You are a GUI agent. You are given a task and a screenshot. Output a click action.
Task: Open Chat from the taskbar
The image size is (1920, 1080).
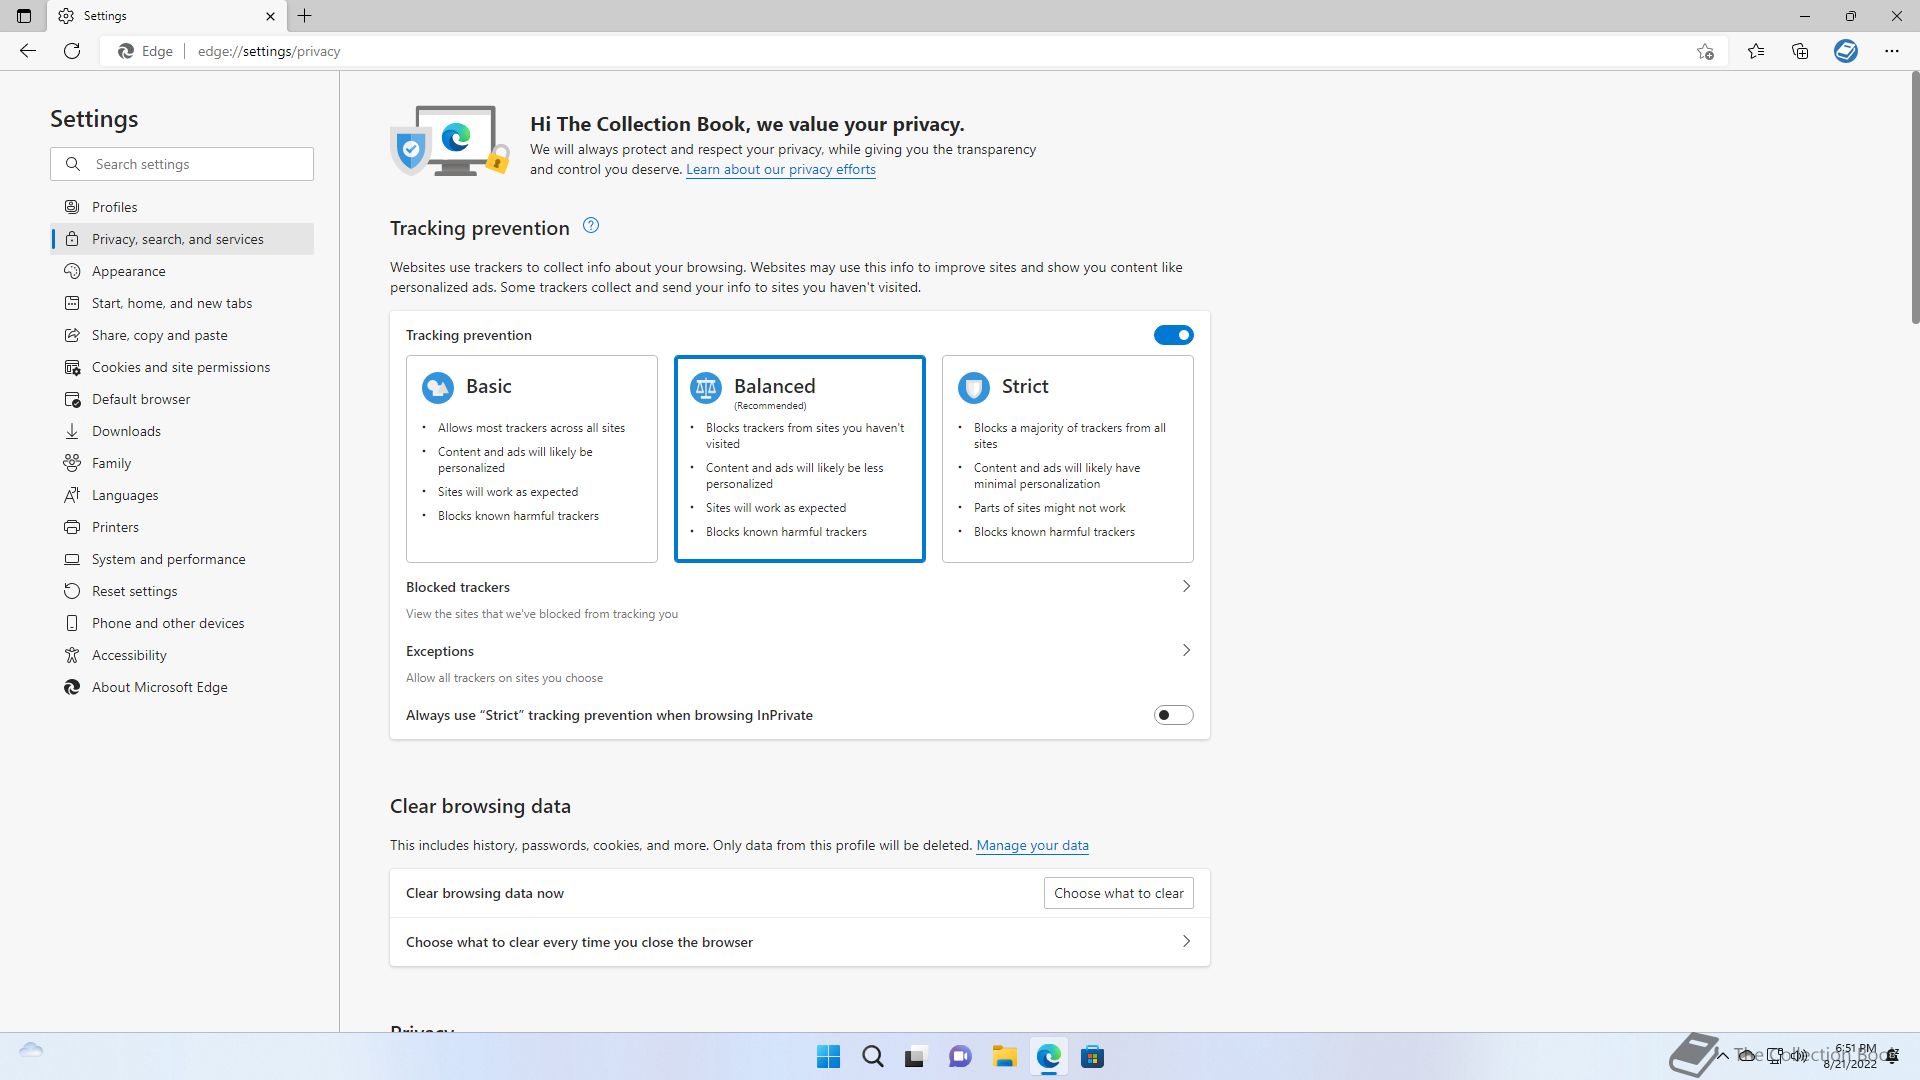961,1057
